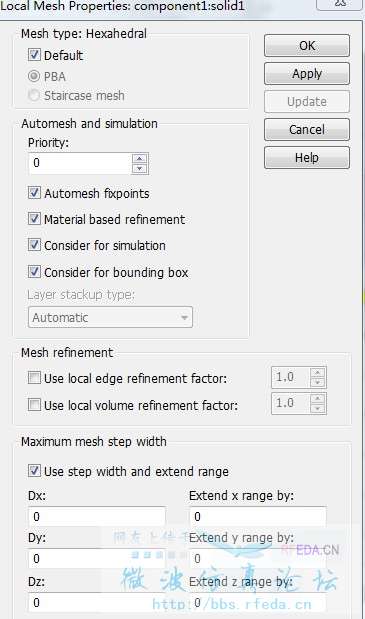Open the Layer stackup type dropdown
Image resolution: width=365 pixels, height=619 pixels.
110,317
